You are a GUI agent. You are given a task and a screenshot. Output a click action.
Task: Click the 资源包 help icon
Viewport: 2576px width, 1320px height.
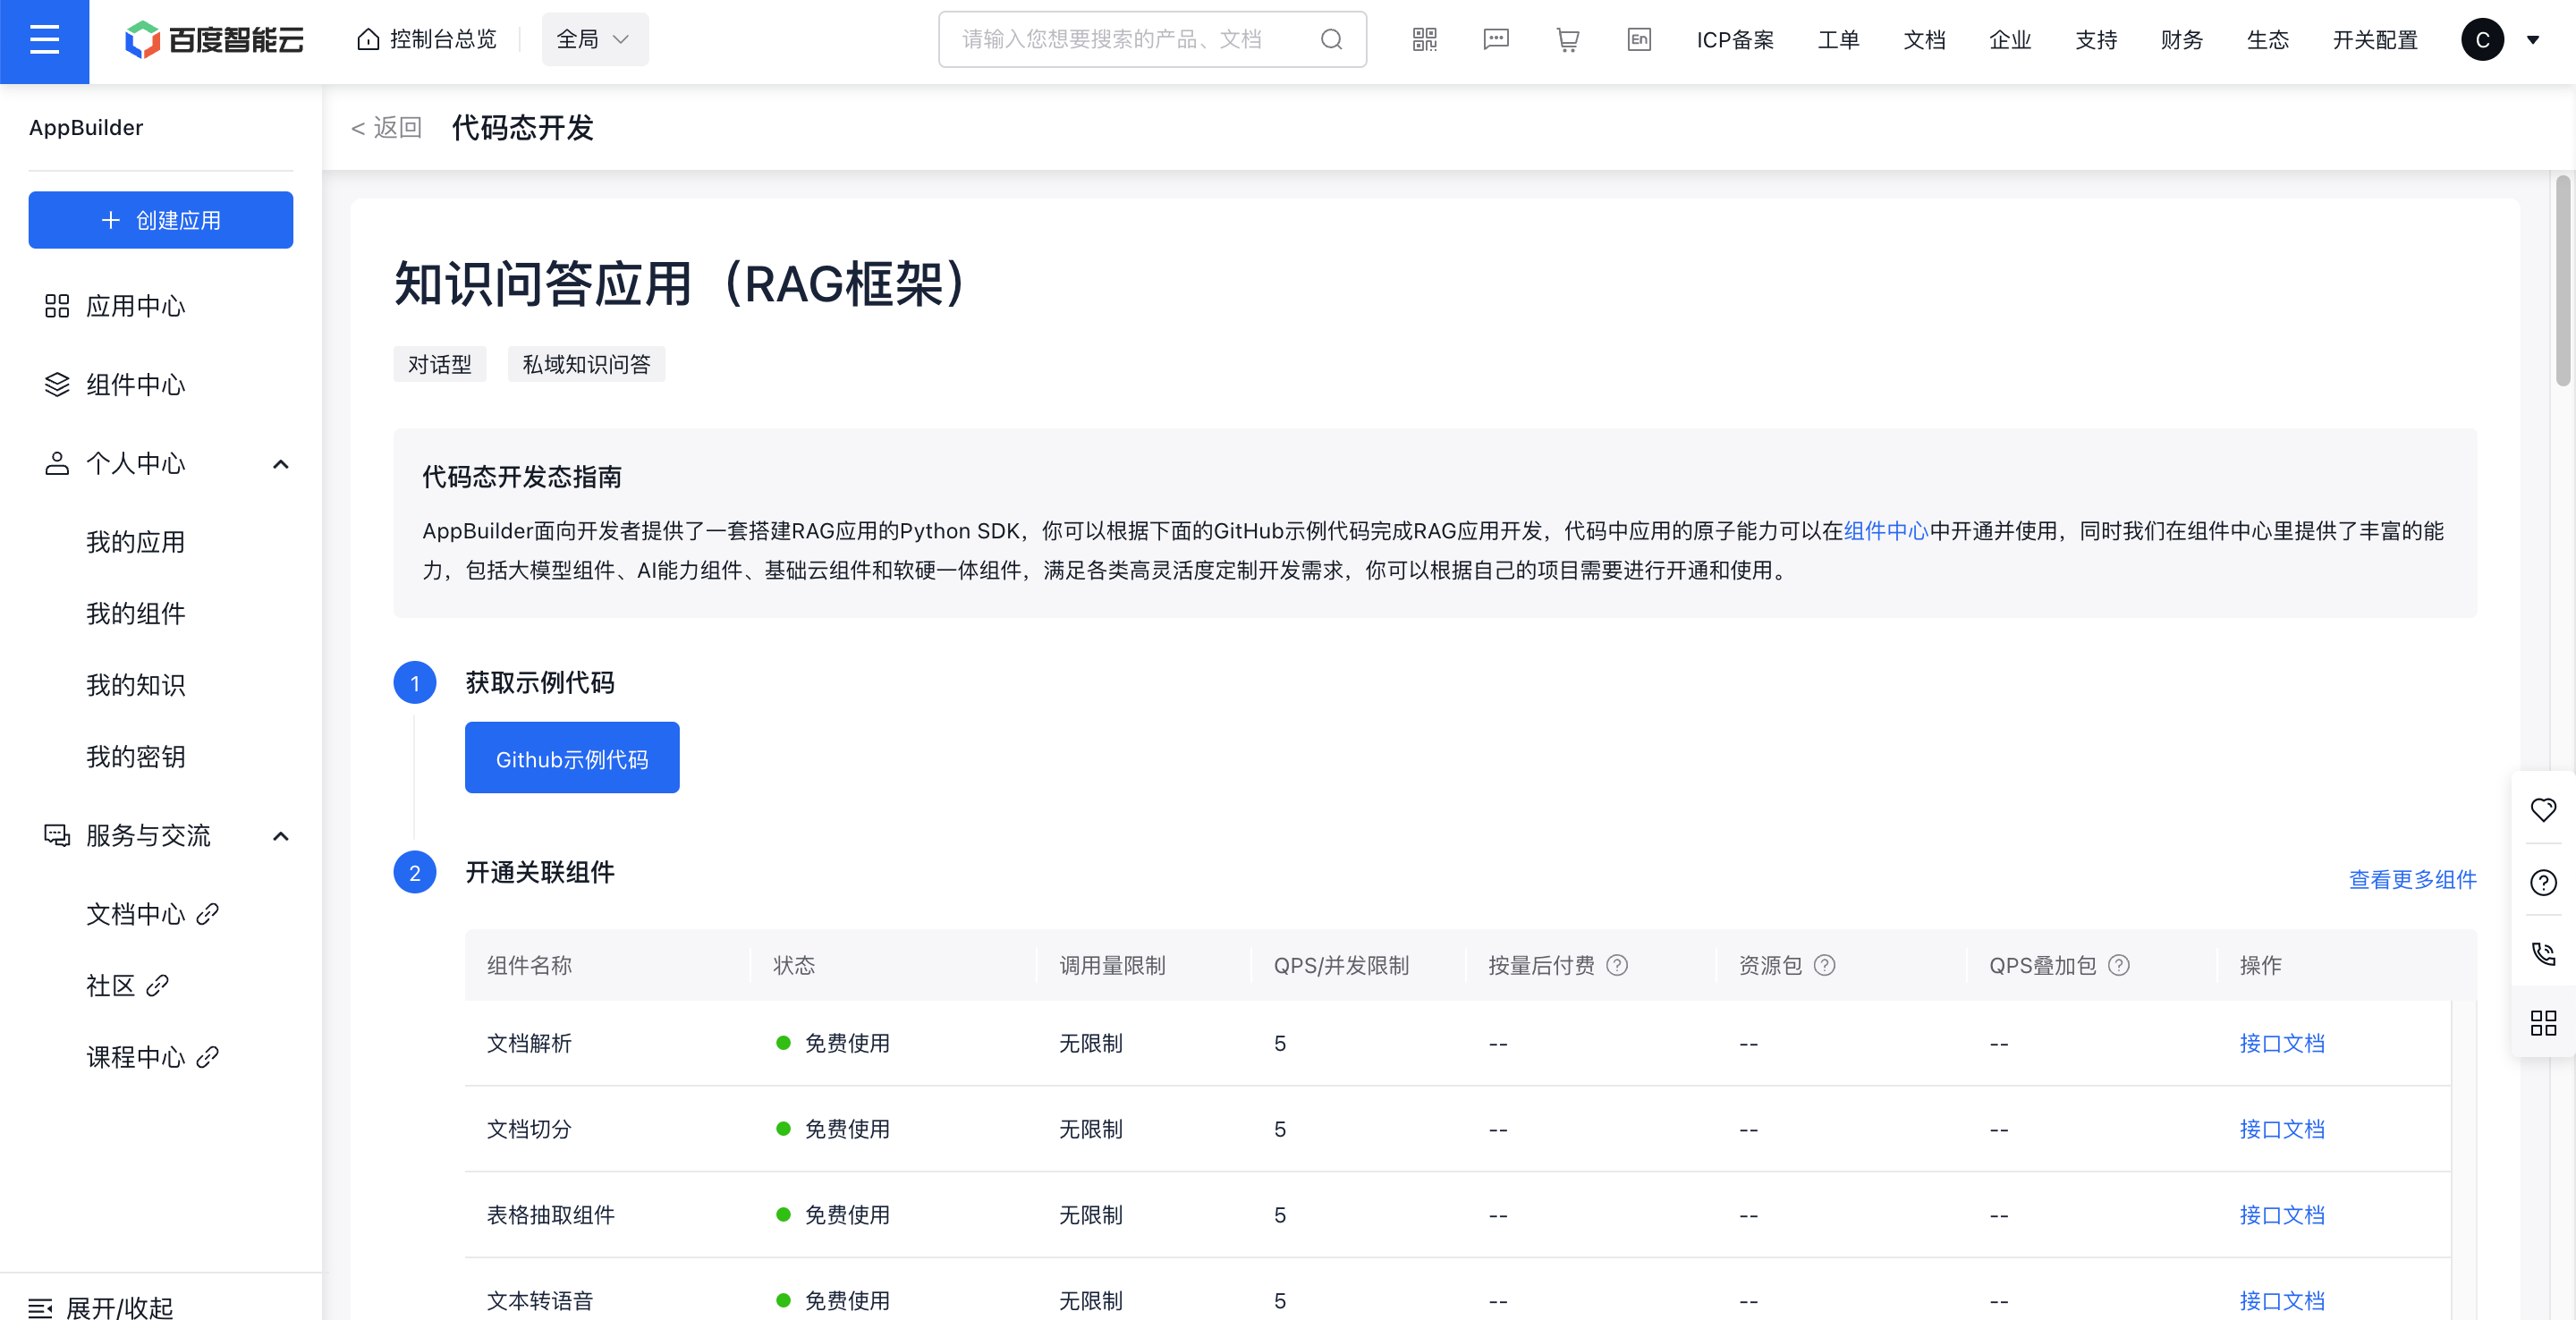[1824, 965]
